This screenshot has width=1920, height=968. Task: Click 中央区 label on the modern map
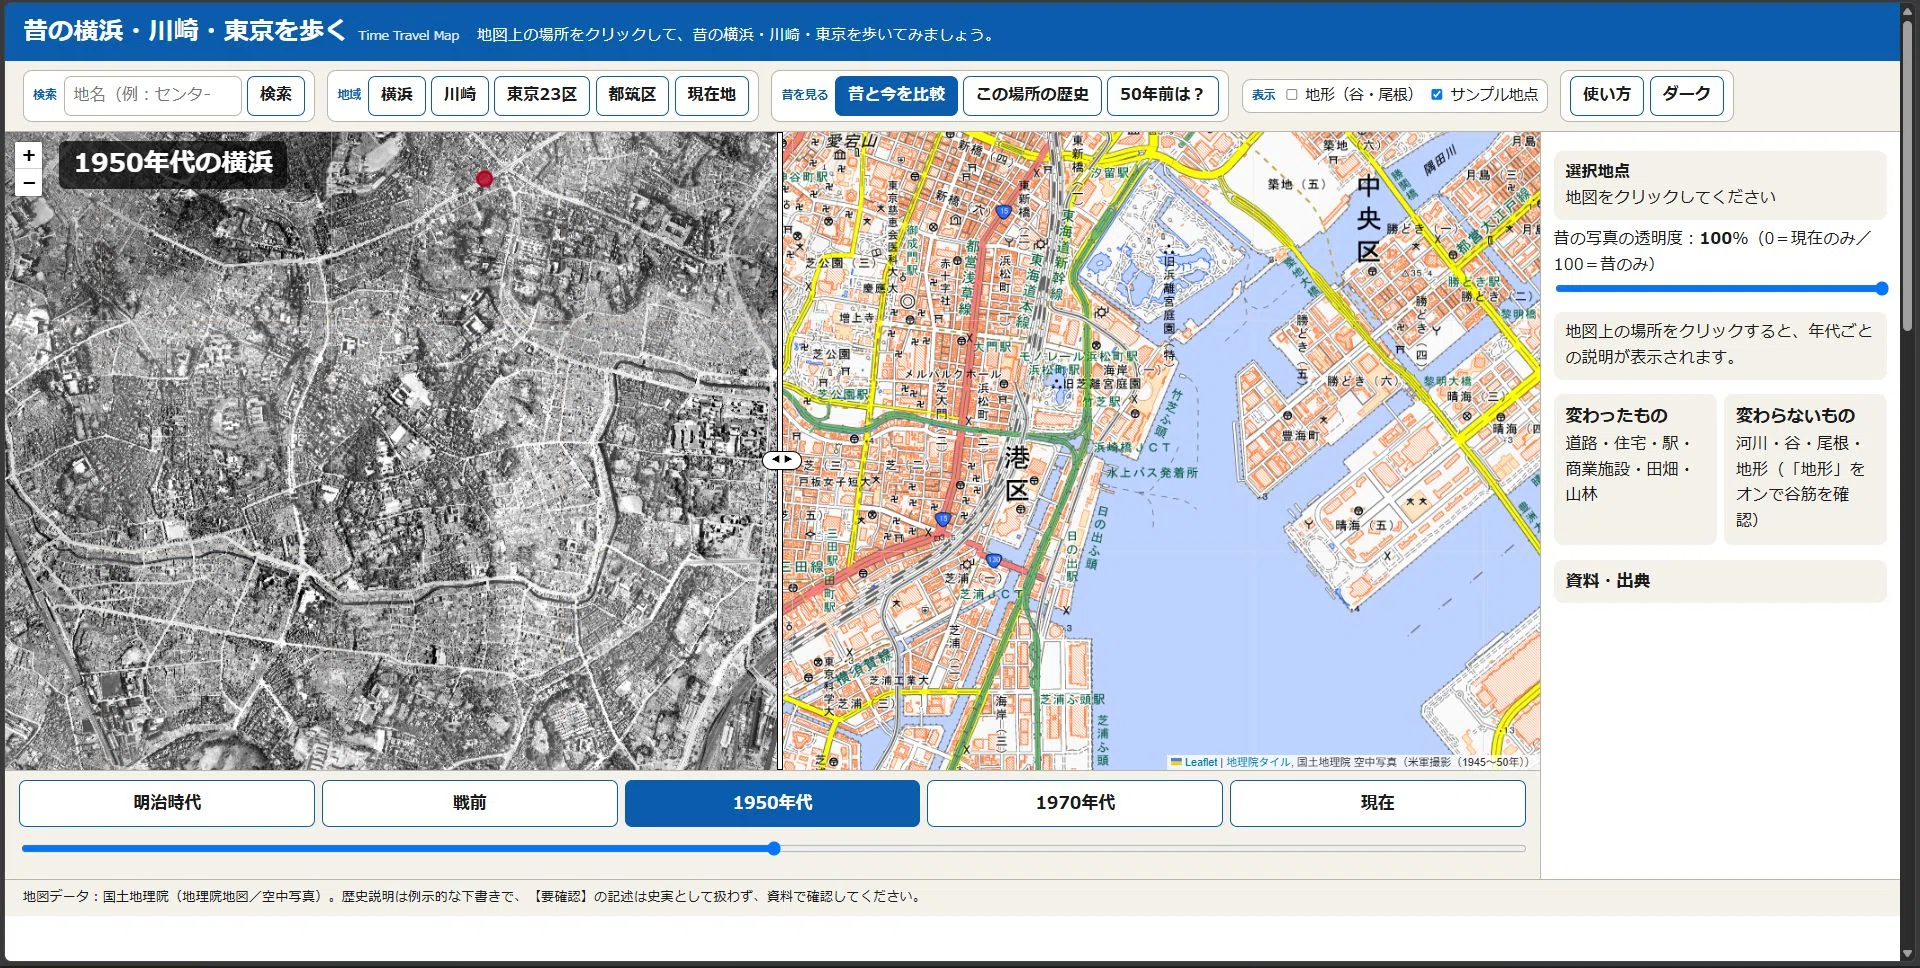[1368, 218]
